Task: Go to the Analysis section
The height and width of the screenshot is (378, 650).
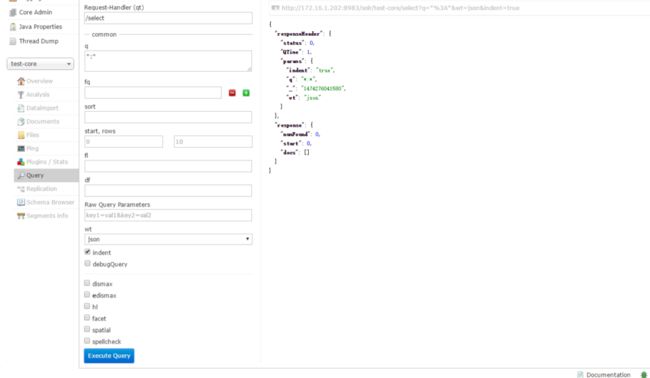Action: (x=38, y=94)
